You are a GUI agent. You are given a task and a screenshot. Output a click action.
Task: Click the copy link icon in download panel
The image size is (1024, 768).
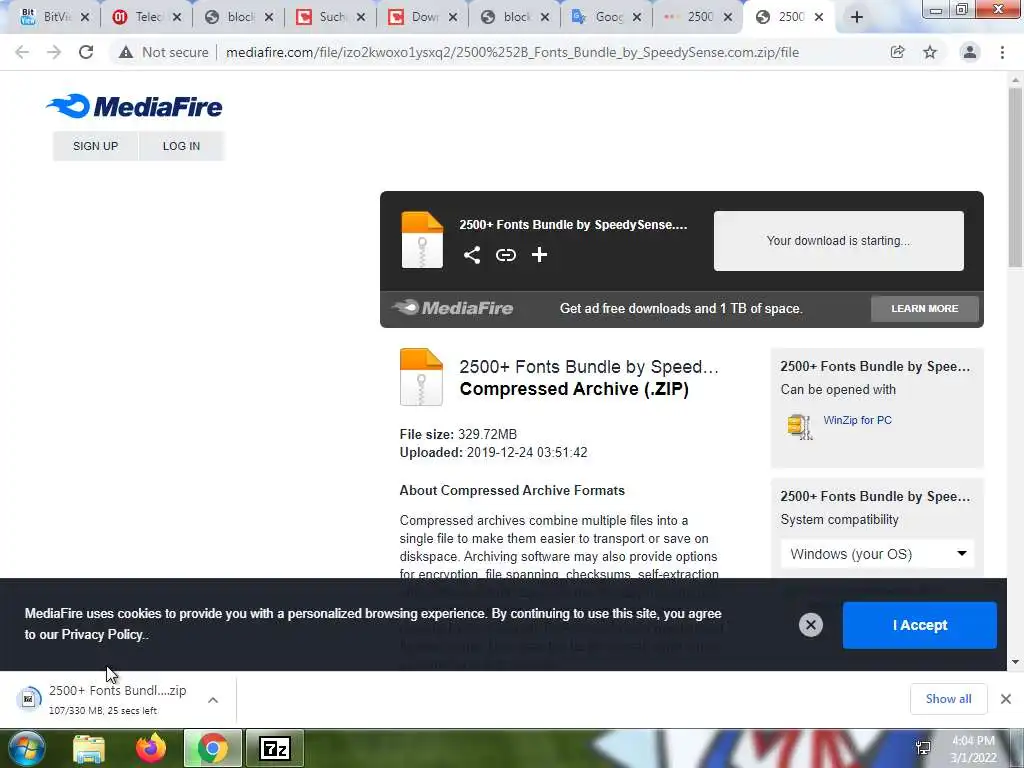(x=505, y=255)
